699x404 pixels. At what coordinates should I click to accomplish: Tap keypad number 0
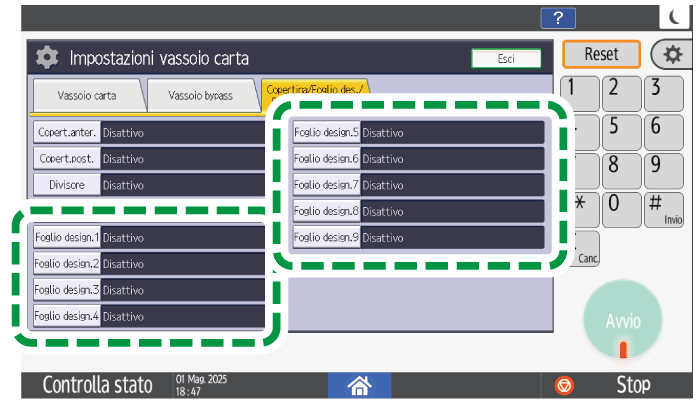[621, 210]
